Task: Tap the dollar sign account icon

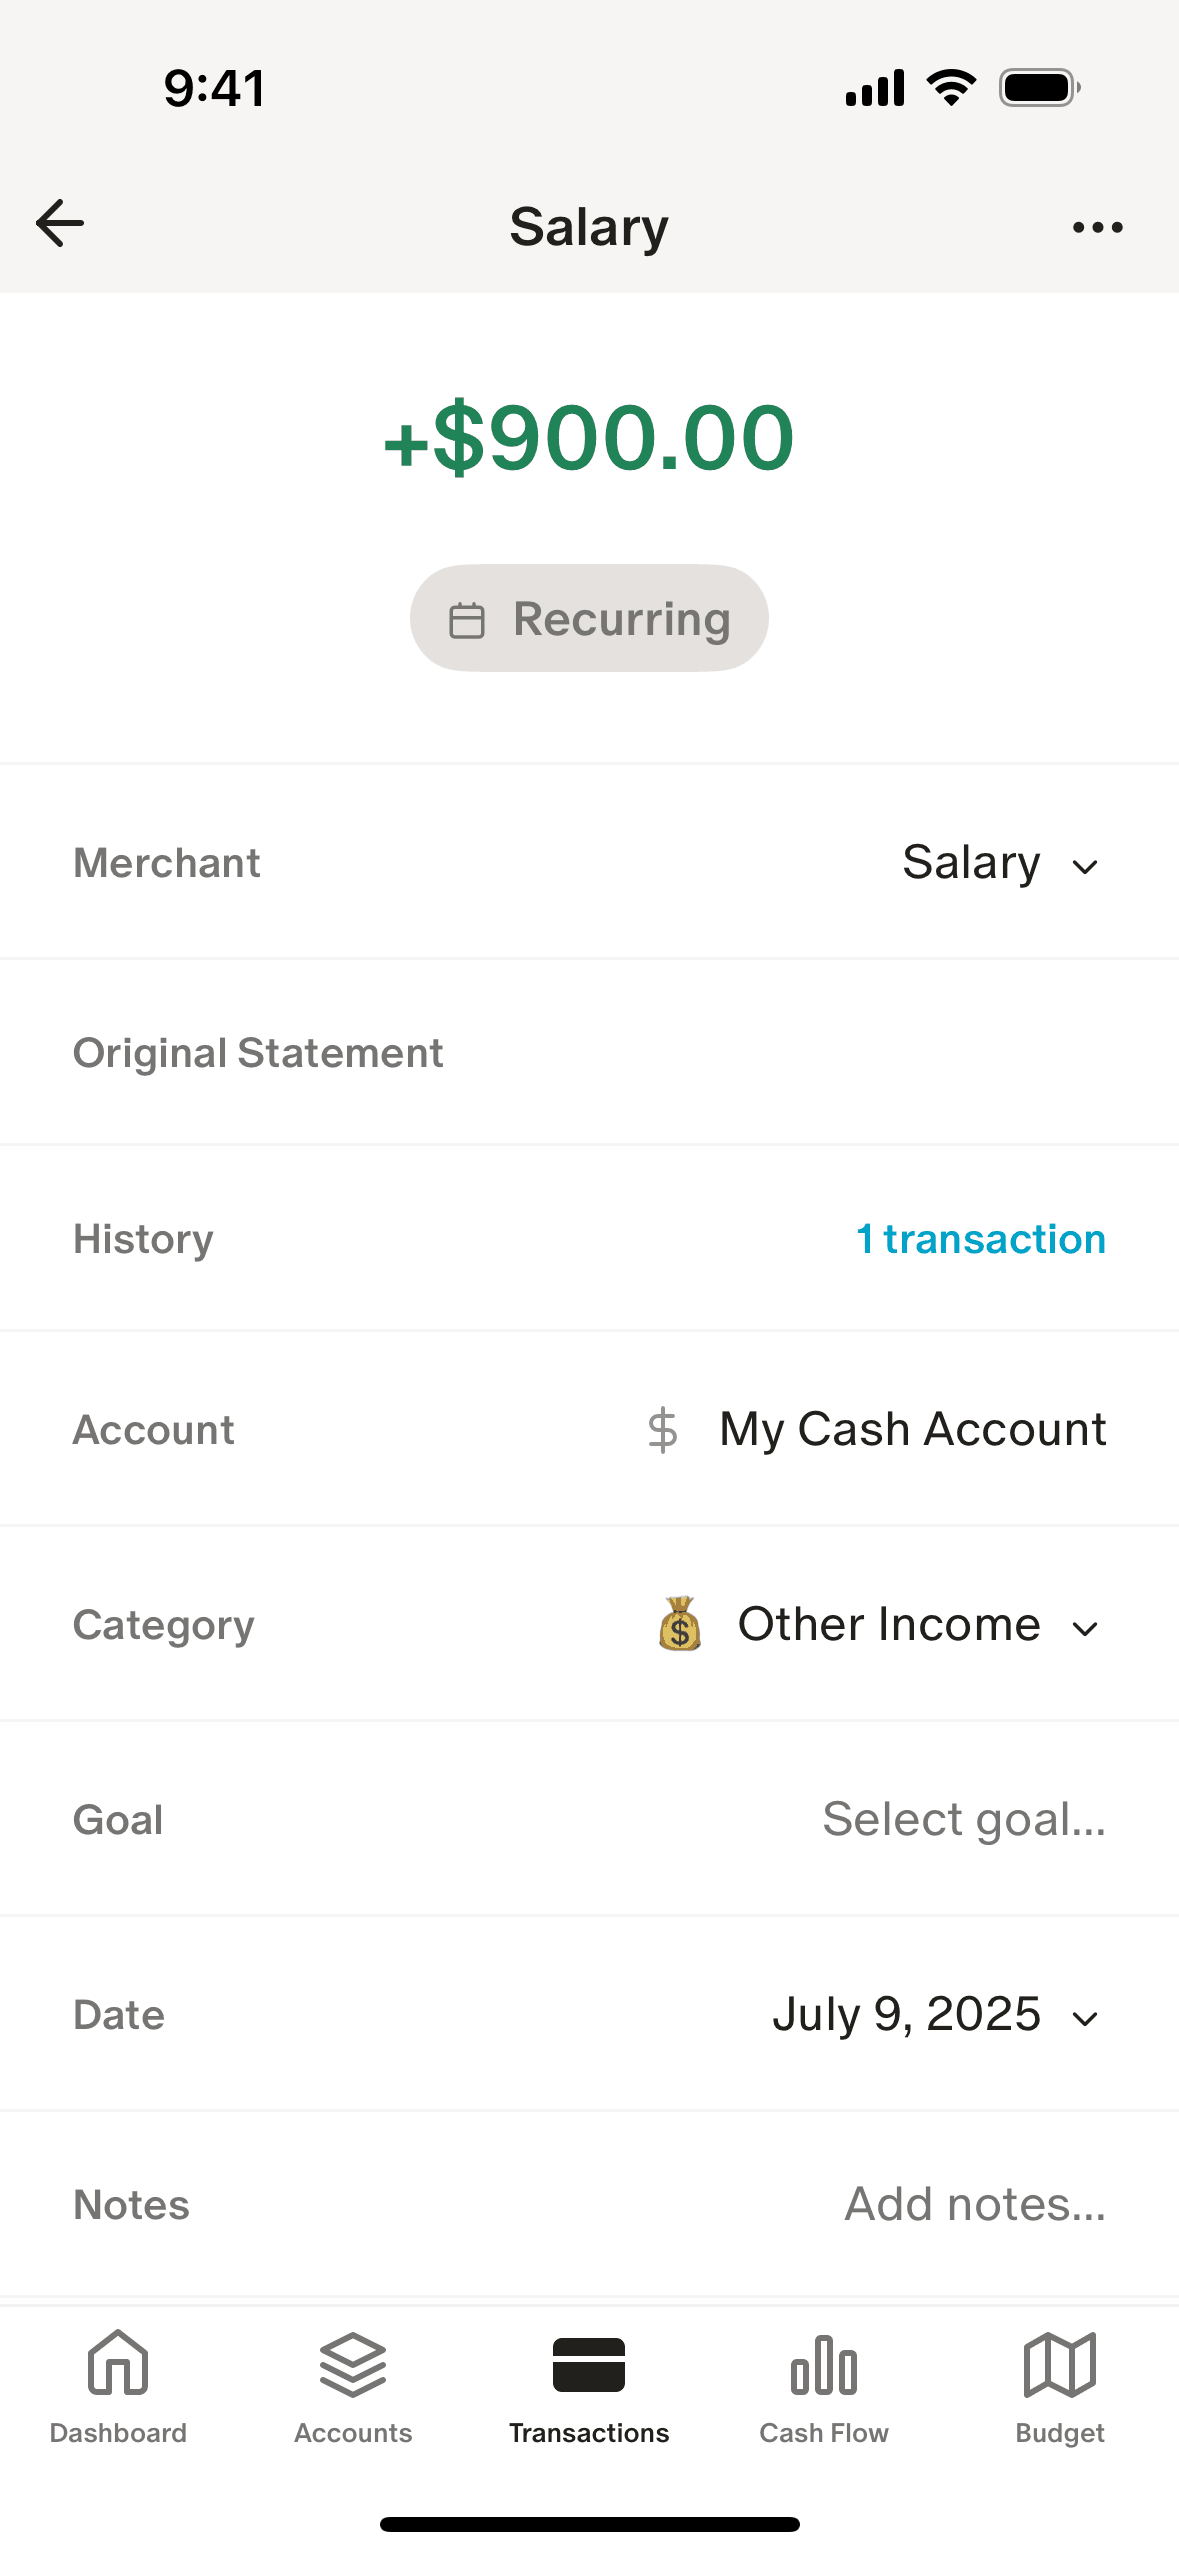Action: (x=662, y=1429)
